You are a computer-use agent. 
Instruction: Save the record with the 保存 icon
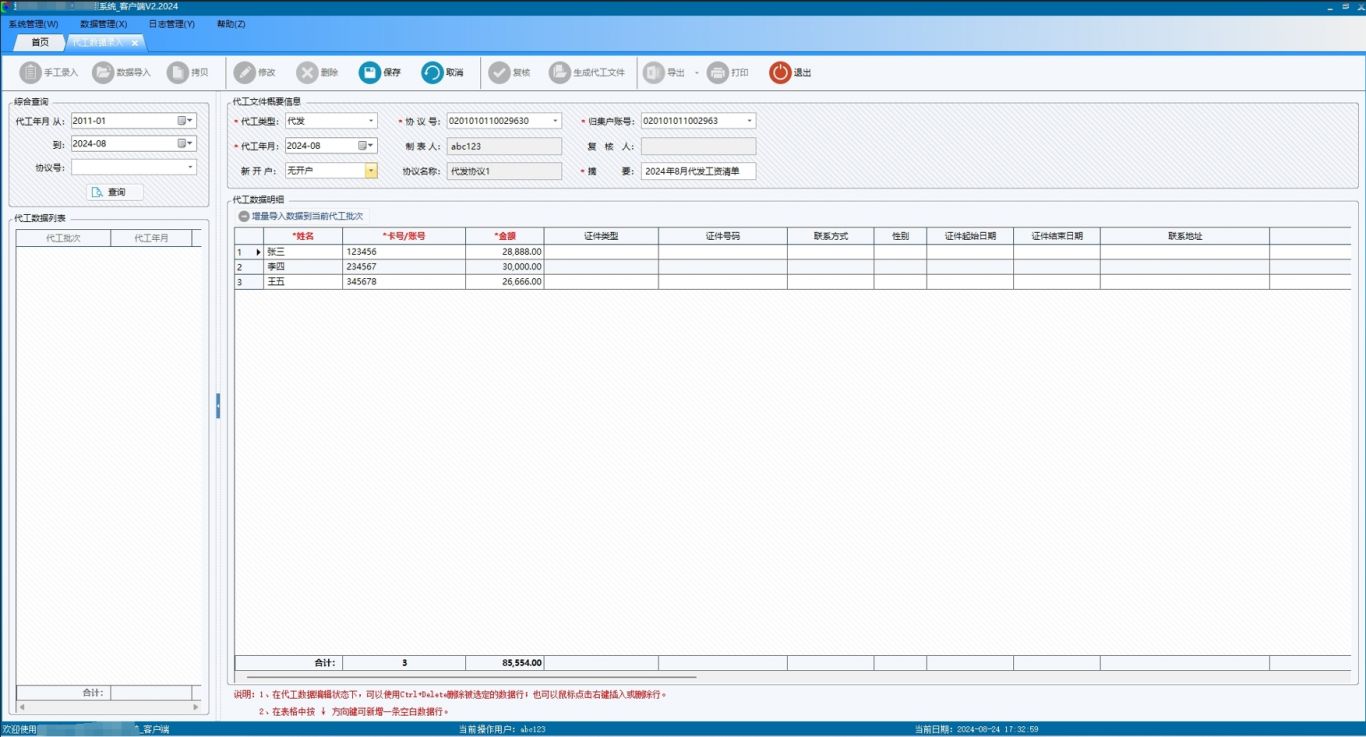tap(370, 73)
